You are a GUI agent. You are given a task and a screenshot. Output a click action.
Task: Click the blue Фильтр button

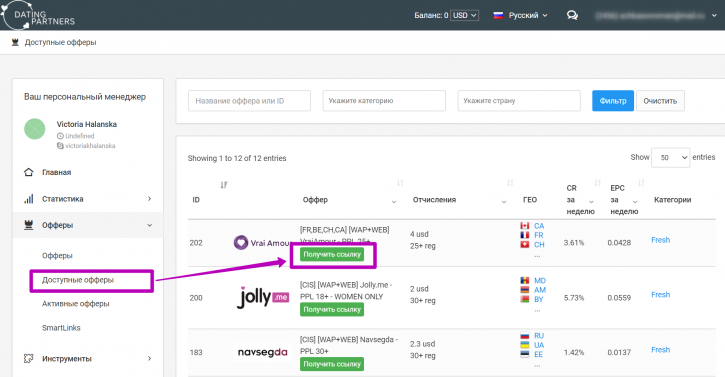(x=613, y=101)
